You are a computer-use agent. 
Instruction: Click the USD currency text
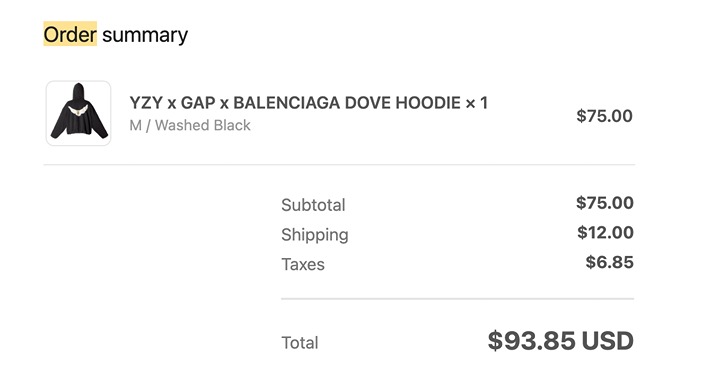click(x=608, y=341)
